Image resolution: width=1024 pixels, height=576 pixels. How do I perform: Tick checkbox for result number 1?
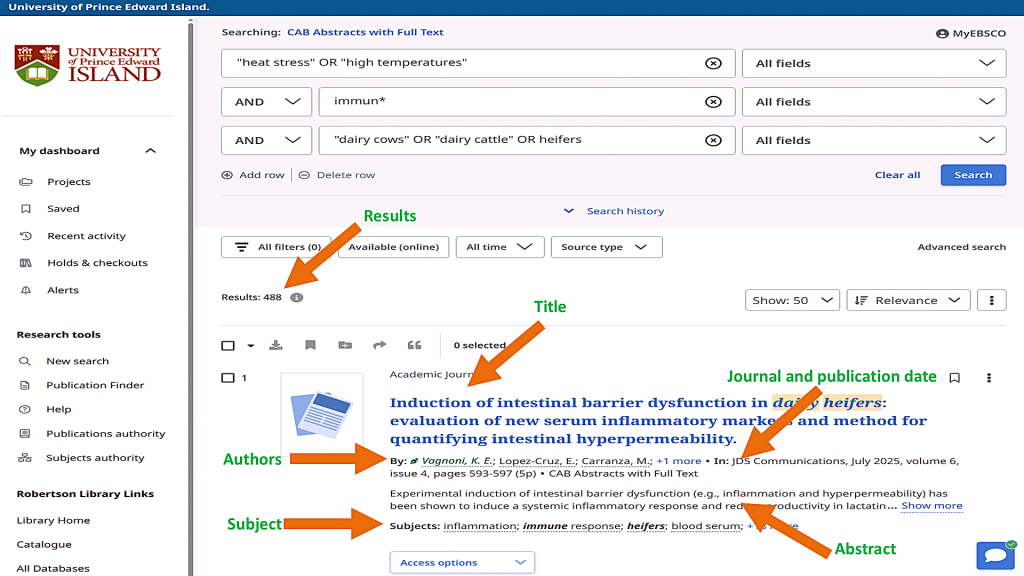coord(228,378)
